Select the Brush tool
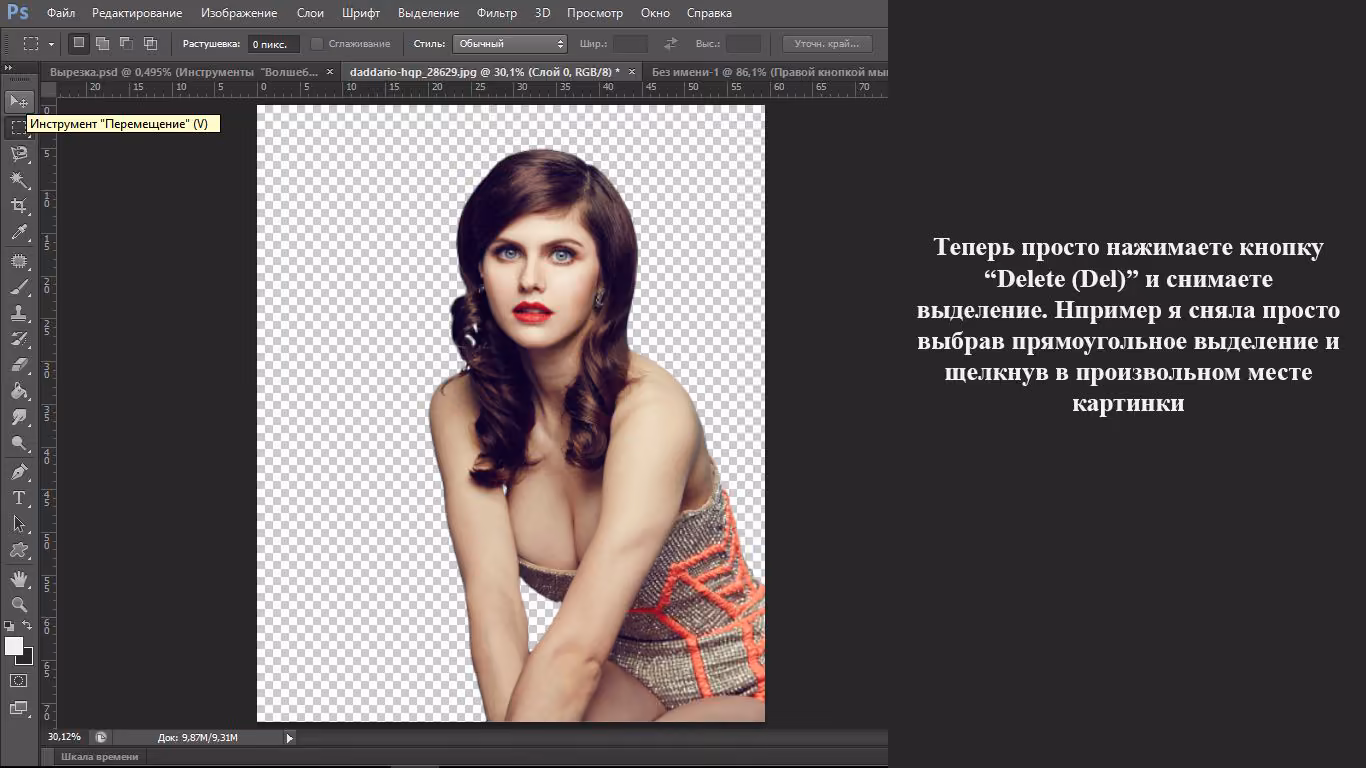Image resolution: width=1366 pixels, height=768 pixels. pos(19,287)
